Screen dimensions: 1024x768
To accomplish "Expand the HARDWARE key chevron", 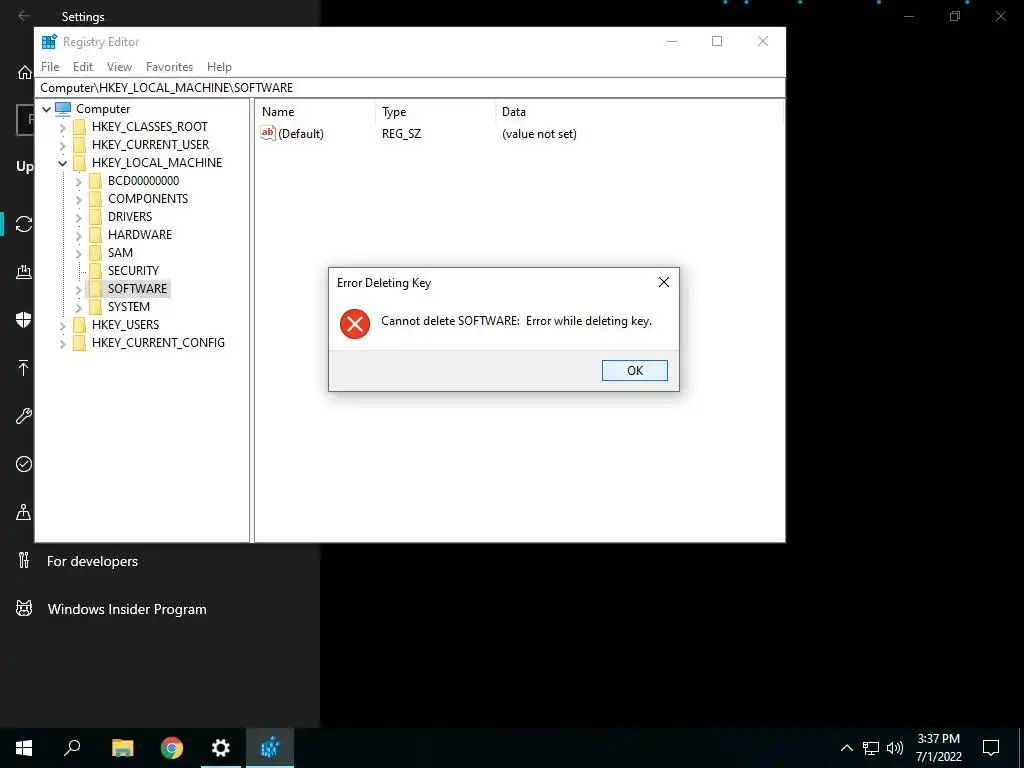I will (78, 235).
